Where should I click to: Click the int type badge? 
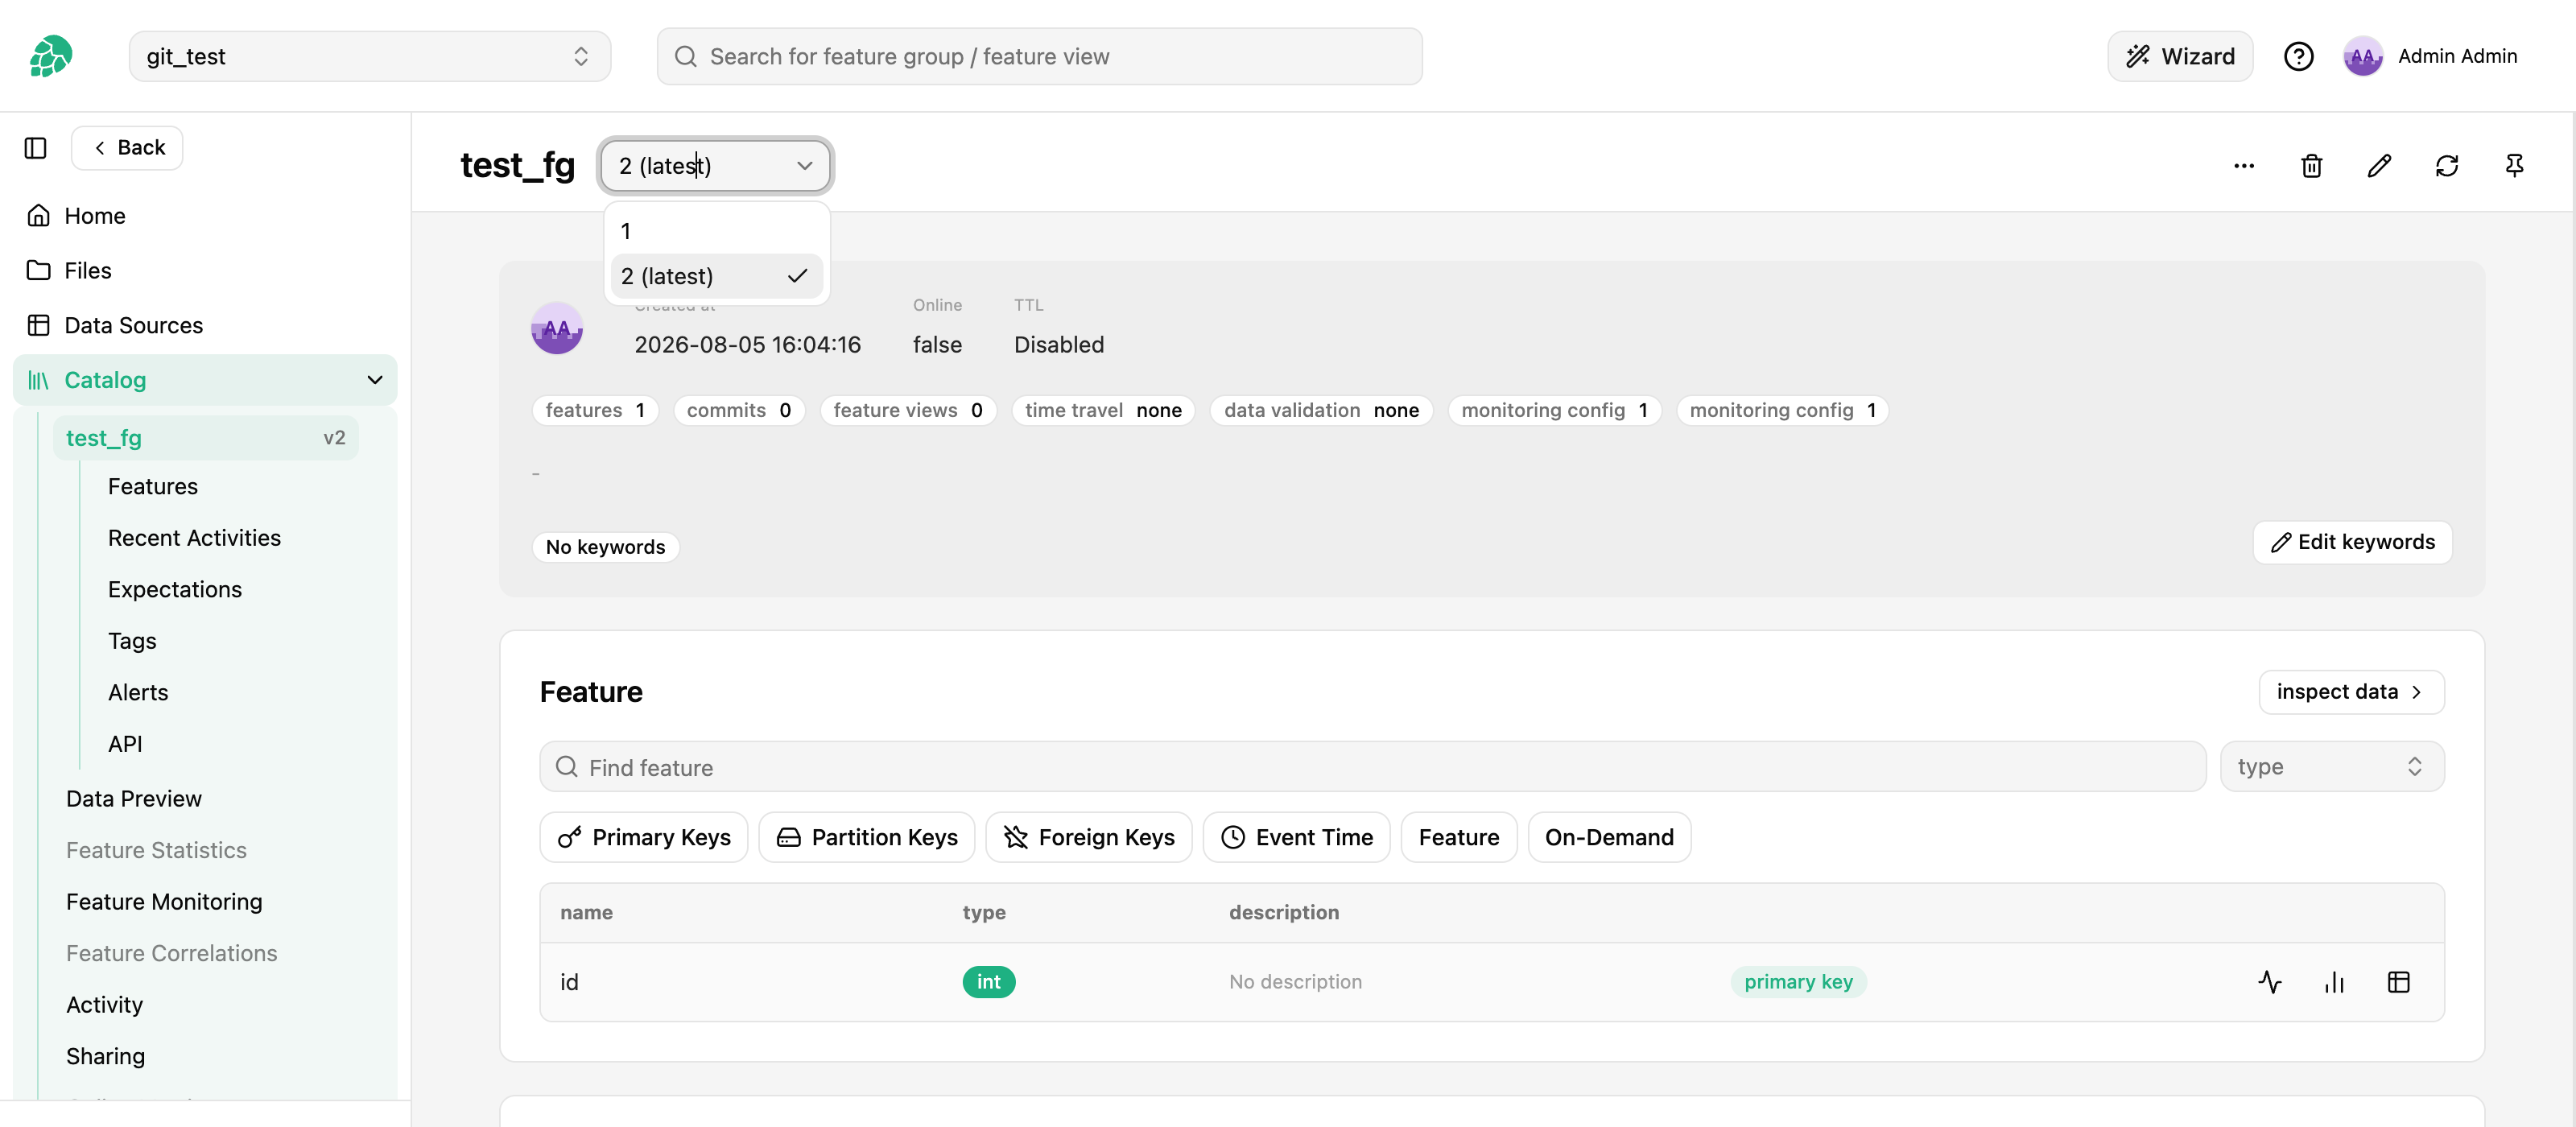tap(988, 982)
